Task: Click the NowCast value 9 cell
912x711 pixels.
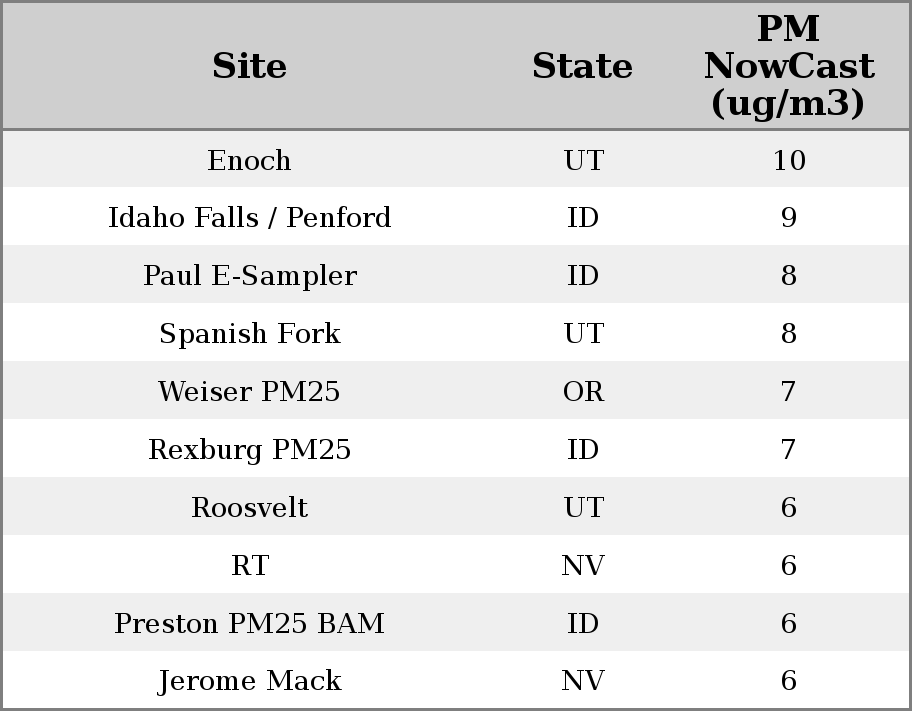Action: 788,218
